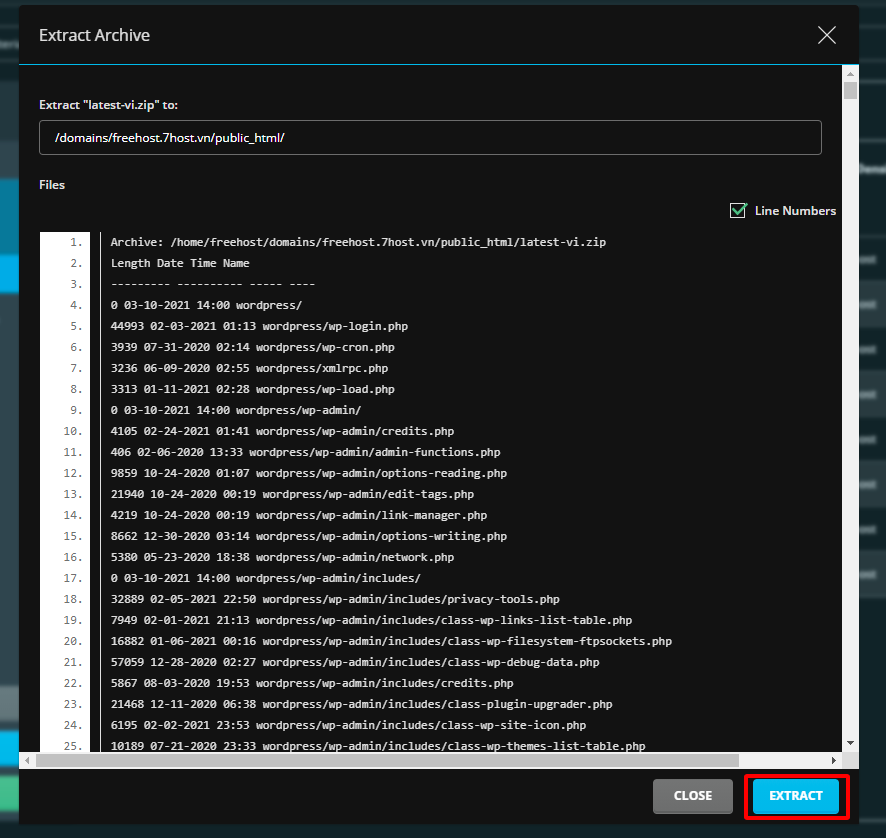Select the admin-functions.php line
The image size is (886, 838).
(306, 452)
